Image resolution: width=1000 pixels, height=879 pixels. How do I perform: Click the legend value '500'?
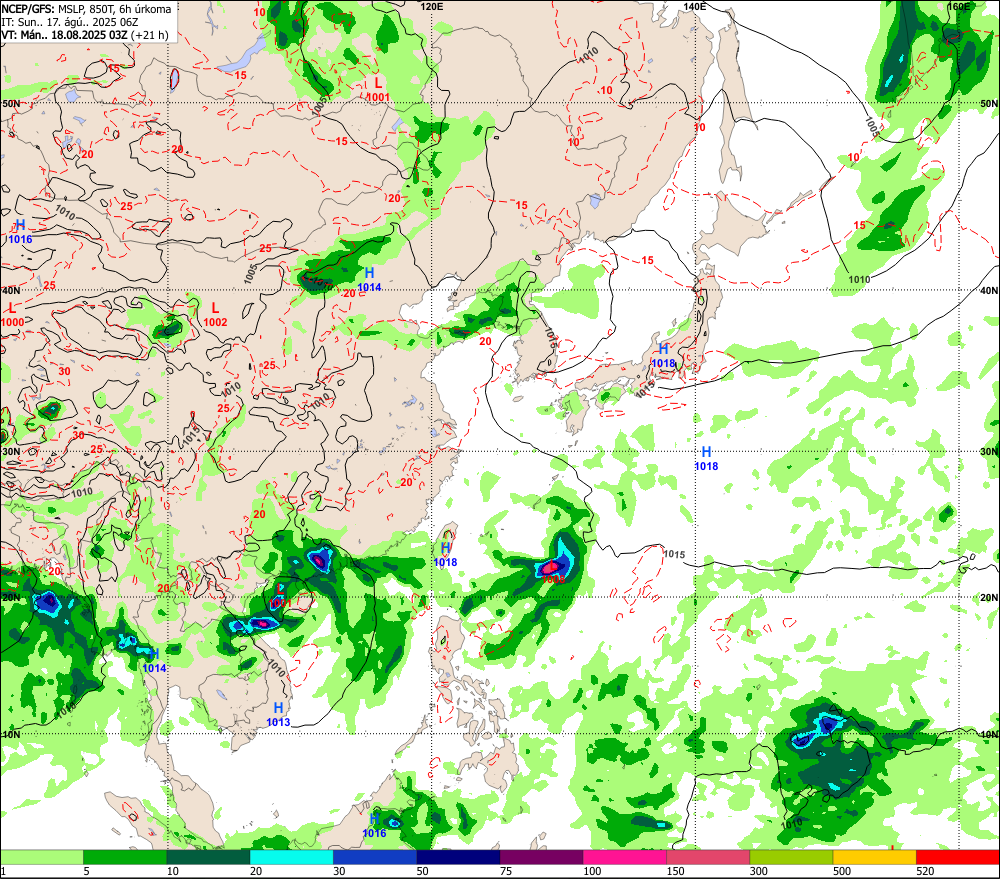pyautogui.click(x=841, y=871)
